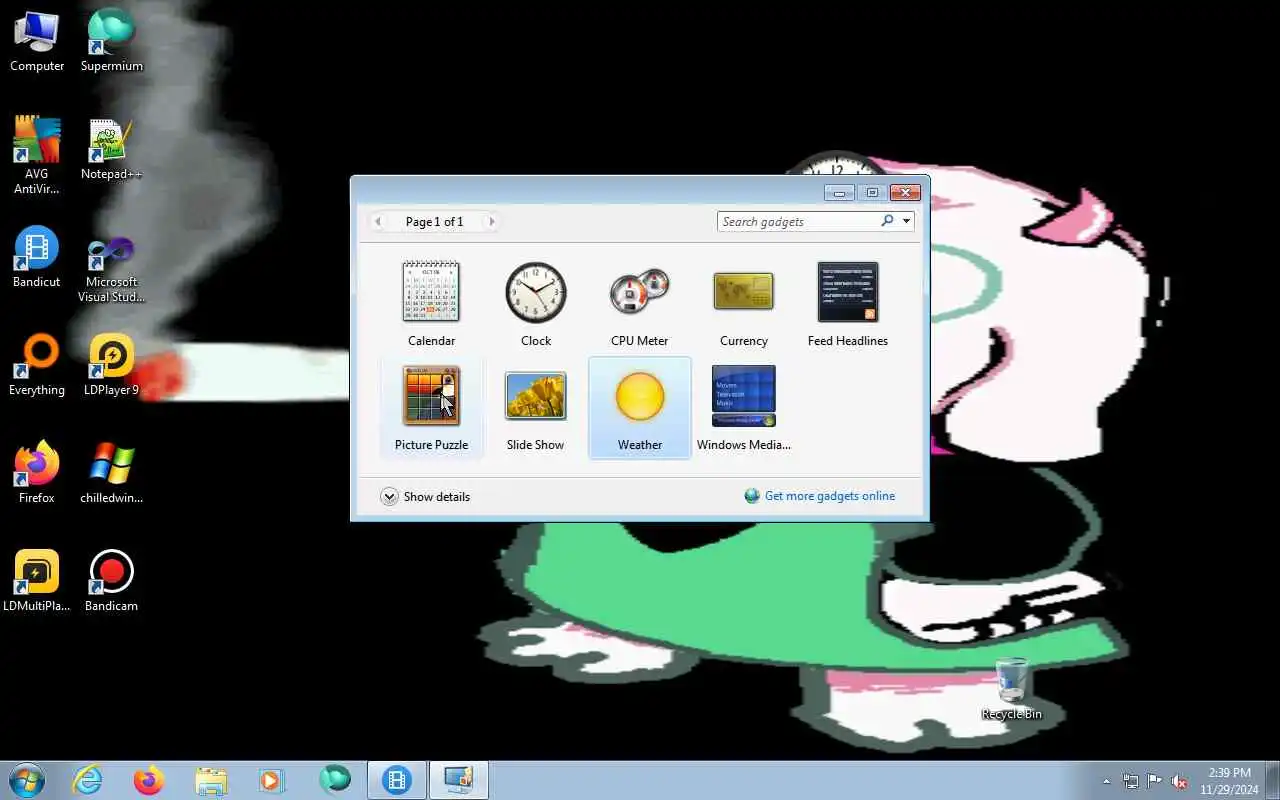Click the Weather gadget
1280x800 pixels.
(640, 408)
